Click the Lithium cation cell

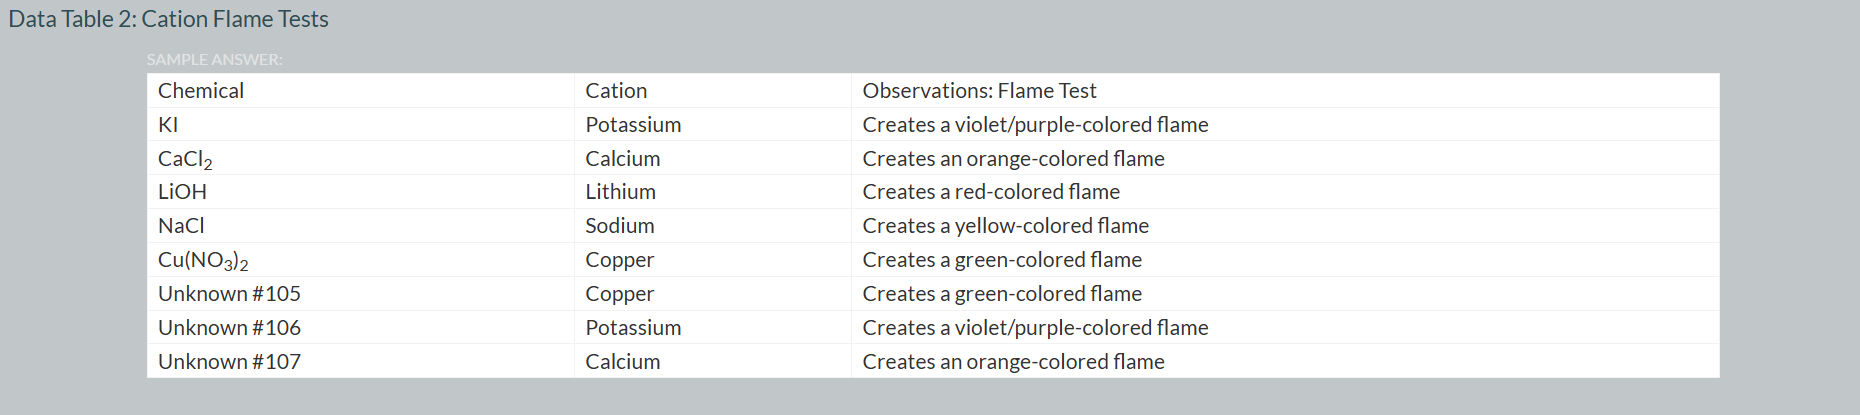click(x=620, y=192)
